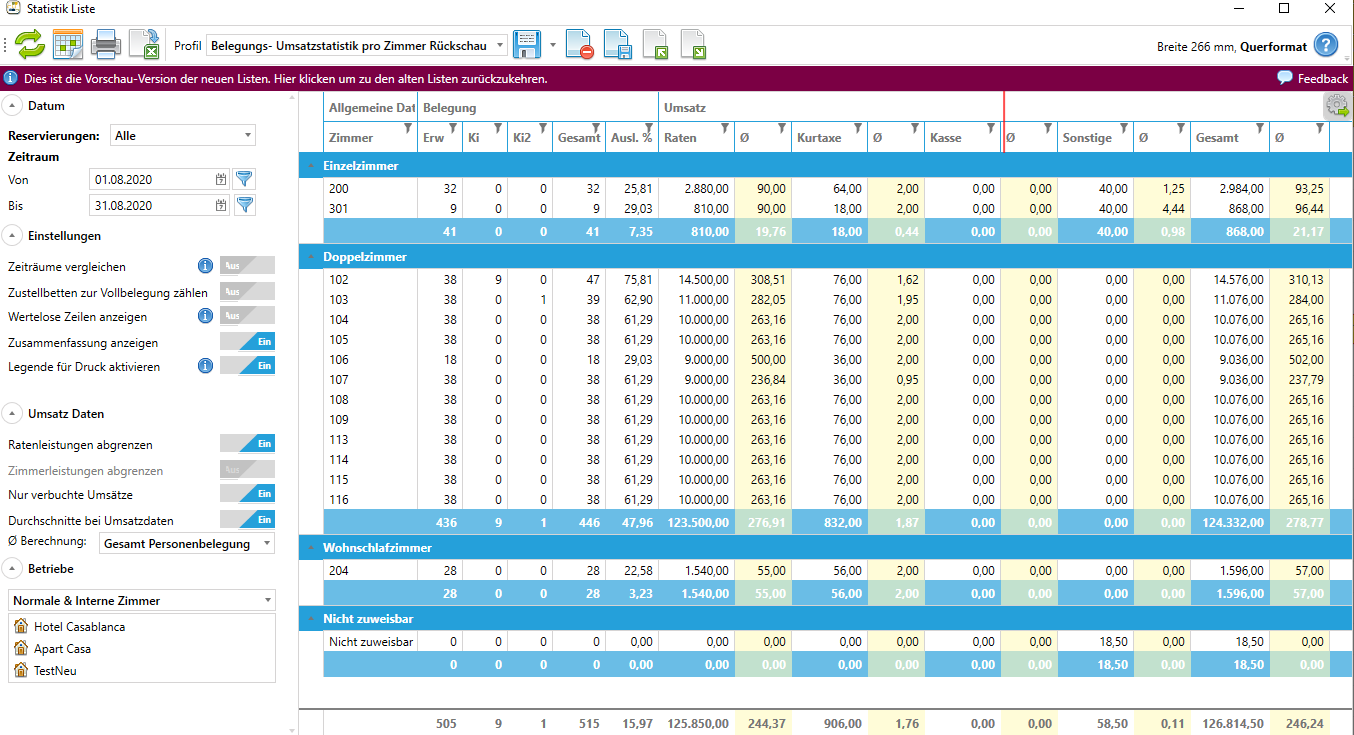Image resolution: width=1354 pixels, height=735 pixels.
Task: Export the list to Excel
Action: (x=144, y=45)
